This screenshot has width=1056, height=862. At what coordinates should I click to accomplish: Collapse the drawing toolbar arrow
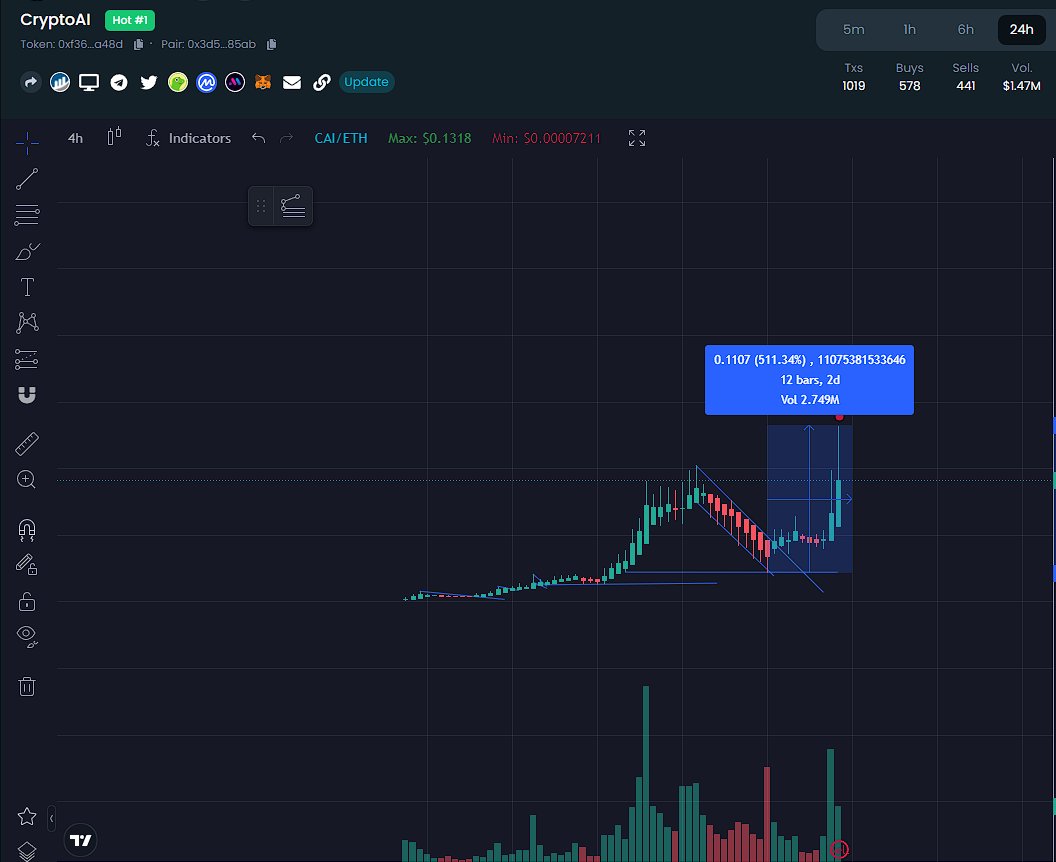coord(51,818)
